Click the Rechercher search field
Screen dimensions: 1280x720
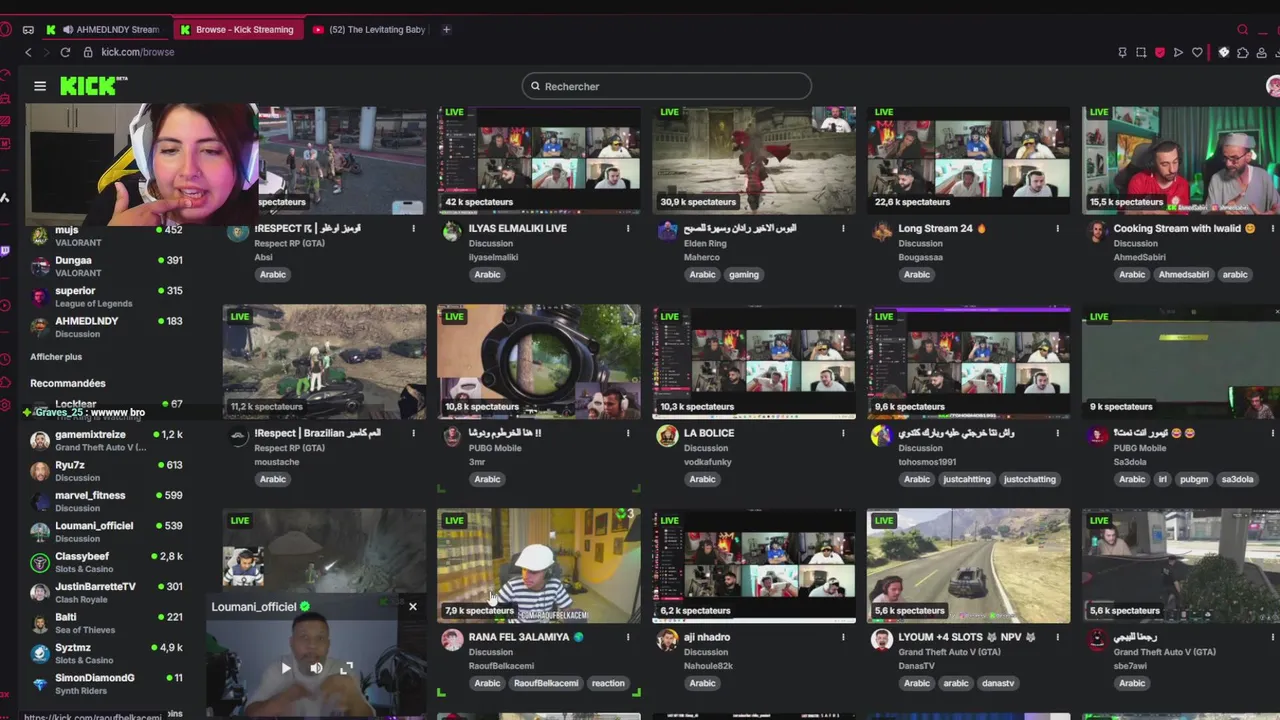[666, 86]
